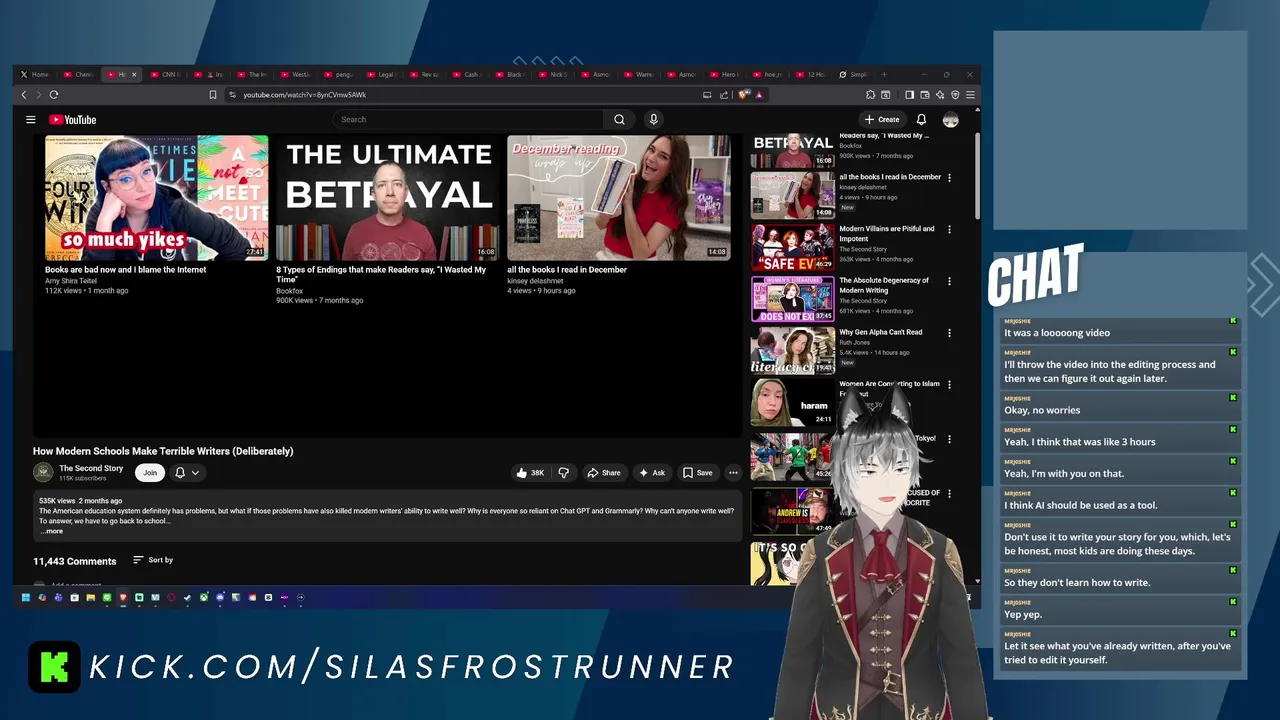
Task: Click the Brave Shields lion icon
Action: (x=743, y=95)
